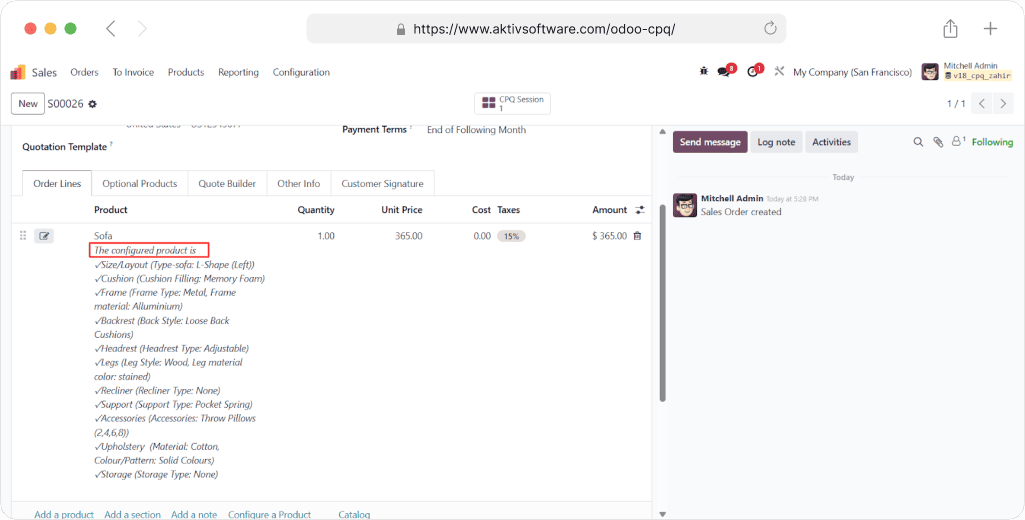Image resolution: width=1025 pixels, height=520 pixels.
Task: Open My Company (San Francisco) switcher
Action: tap(852, 72)
